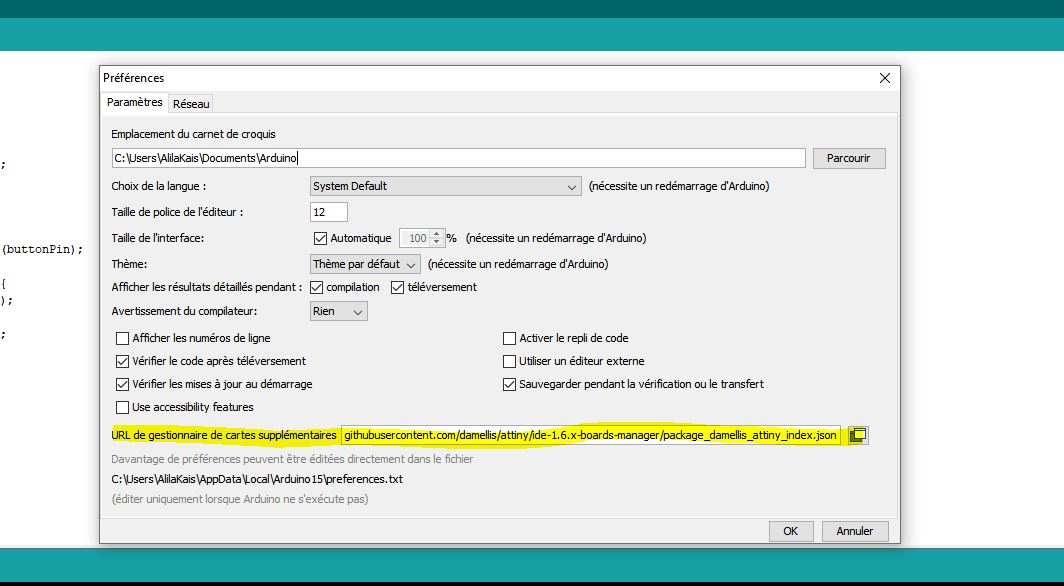Open the compiler warnings Rien dropdown

click(x=339, y=311)
